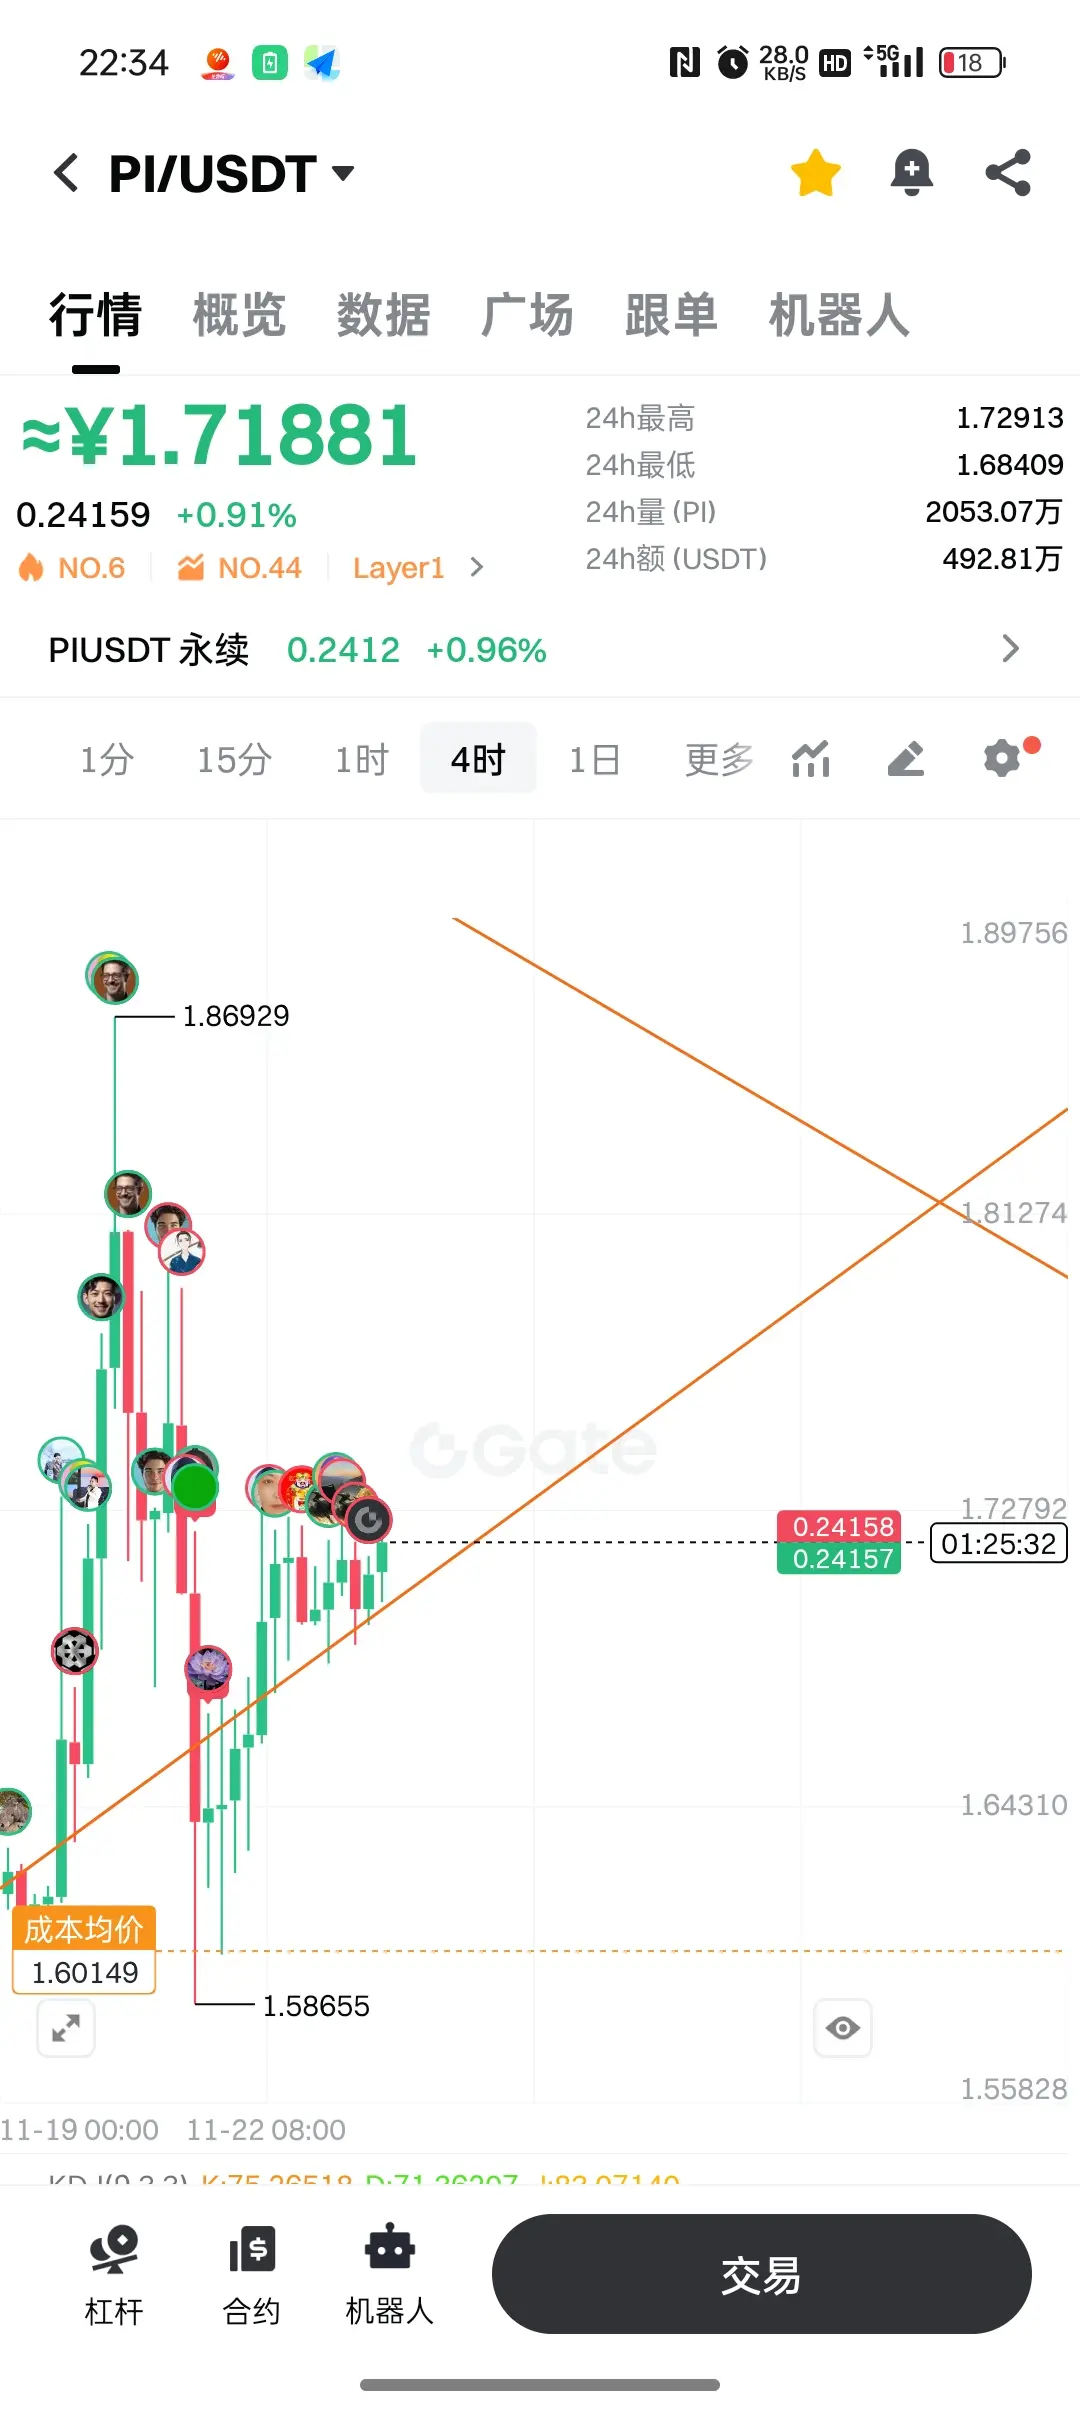This screenshot has width=1080, height=2412.
Task: Open the price alert bell icon
Action: 911,173
